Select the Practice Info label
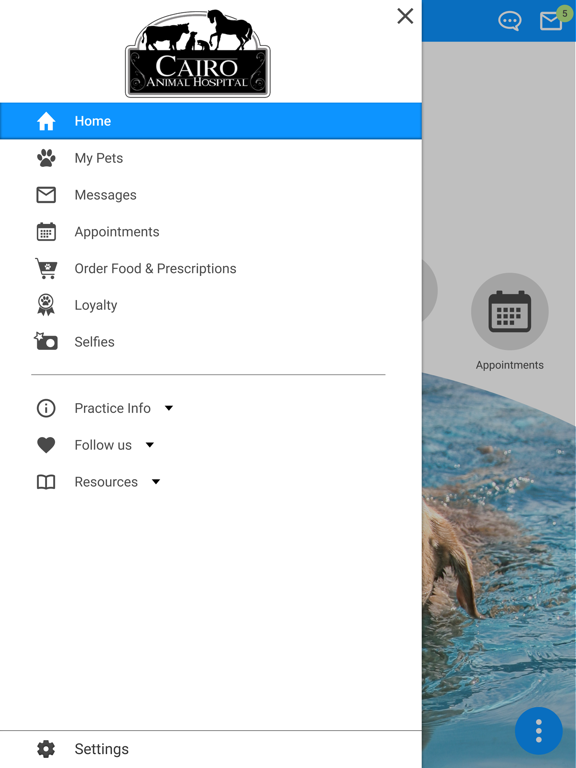The height and width of the screenshot is (768, 576). (x=112, y=408)
